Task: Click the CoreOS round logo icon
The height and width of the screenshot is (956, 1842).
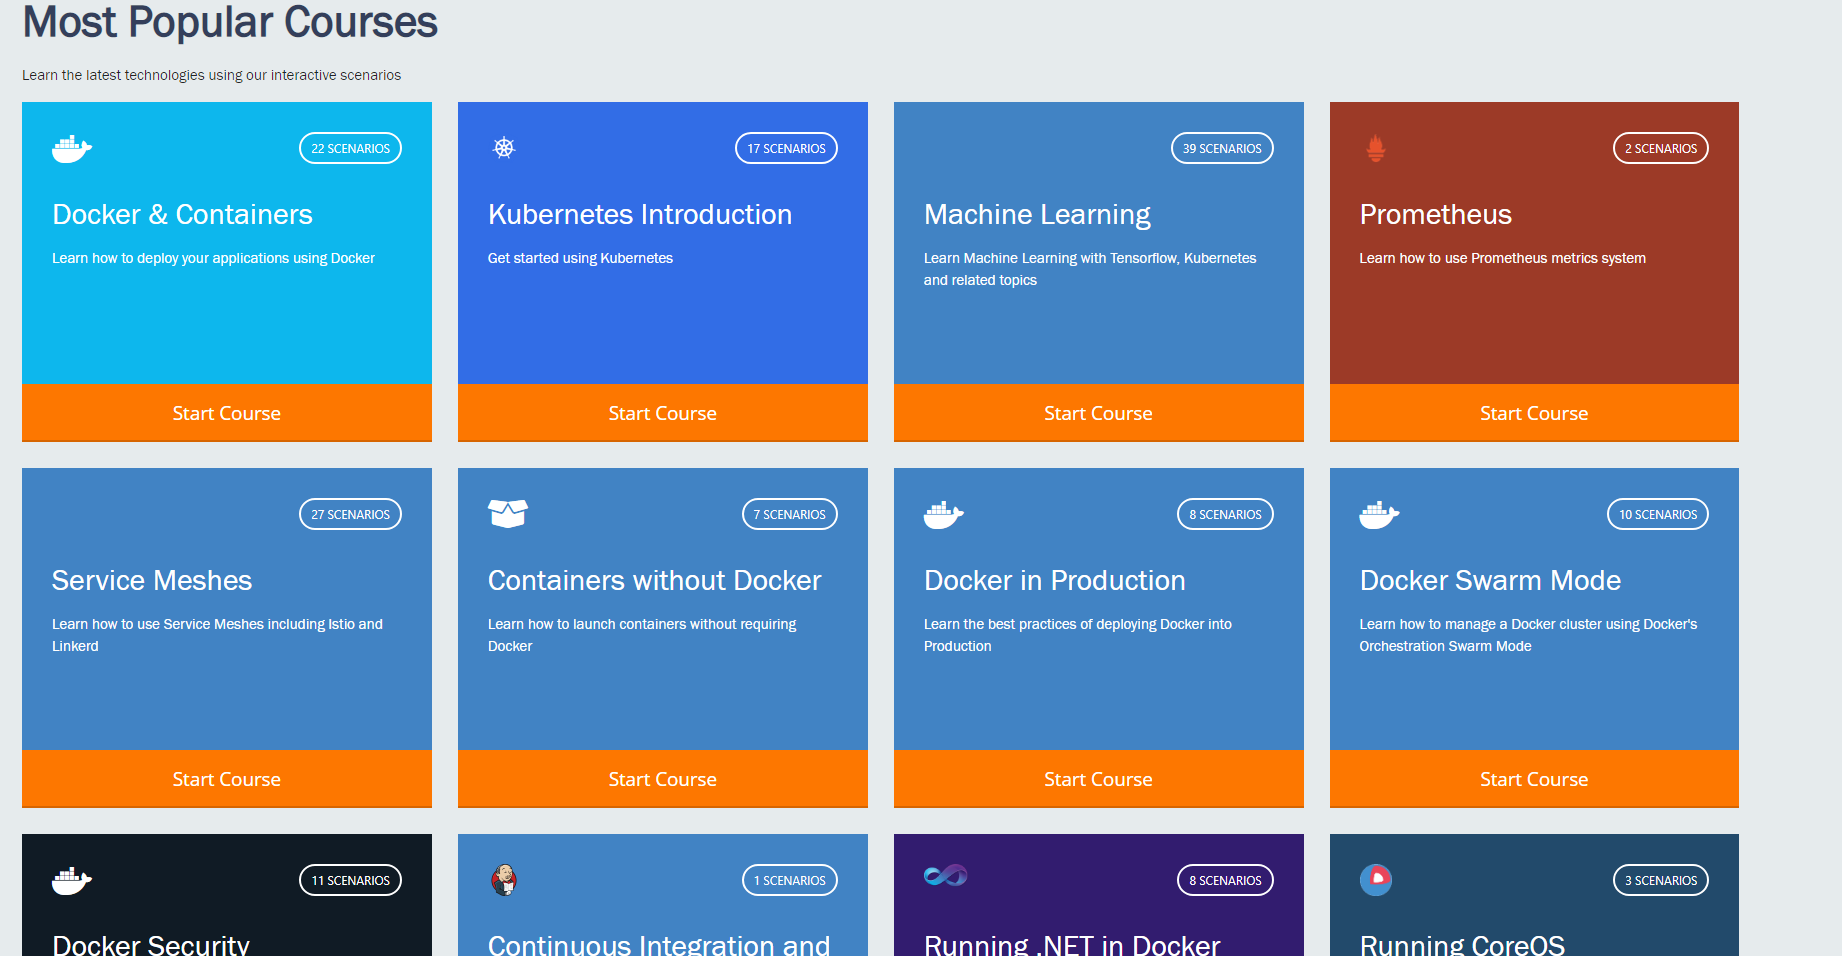Action: pyautogui.click(x=1376, y=880)
